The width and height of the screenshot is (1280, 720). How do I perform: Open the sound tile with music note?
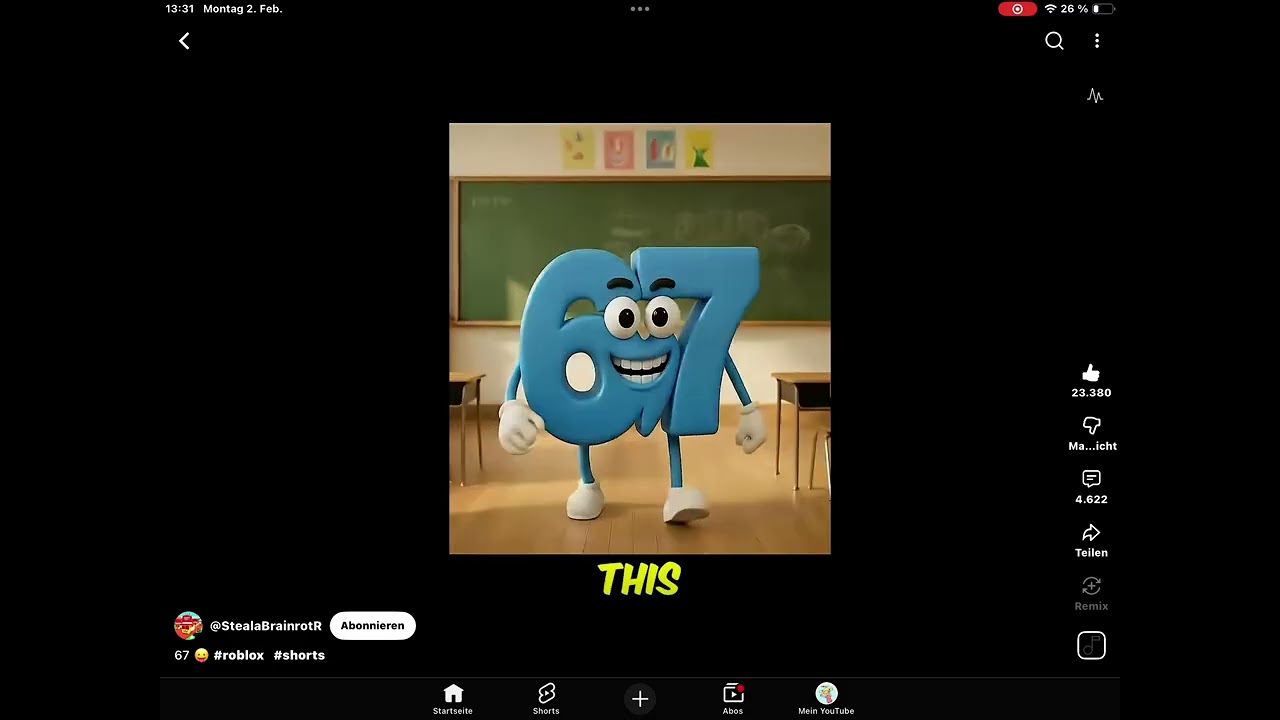click(1091, 646)
